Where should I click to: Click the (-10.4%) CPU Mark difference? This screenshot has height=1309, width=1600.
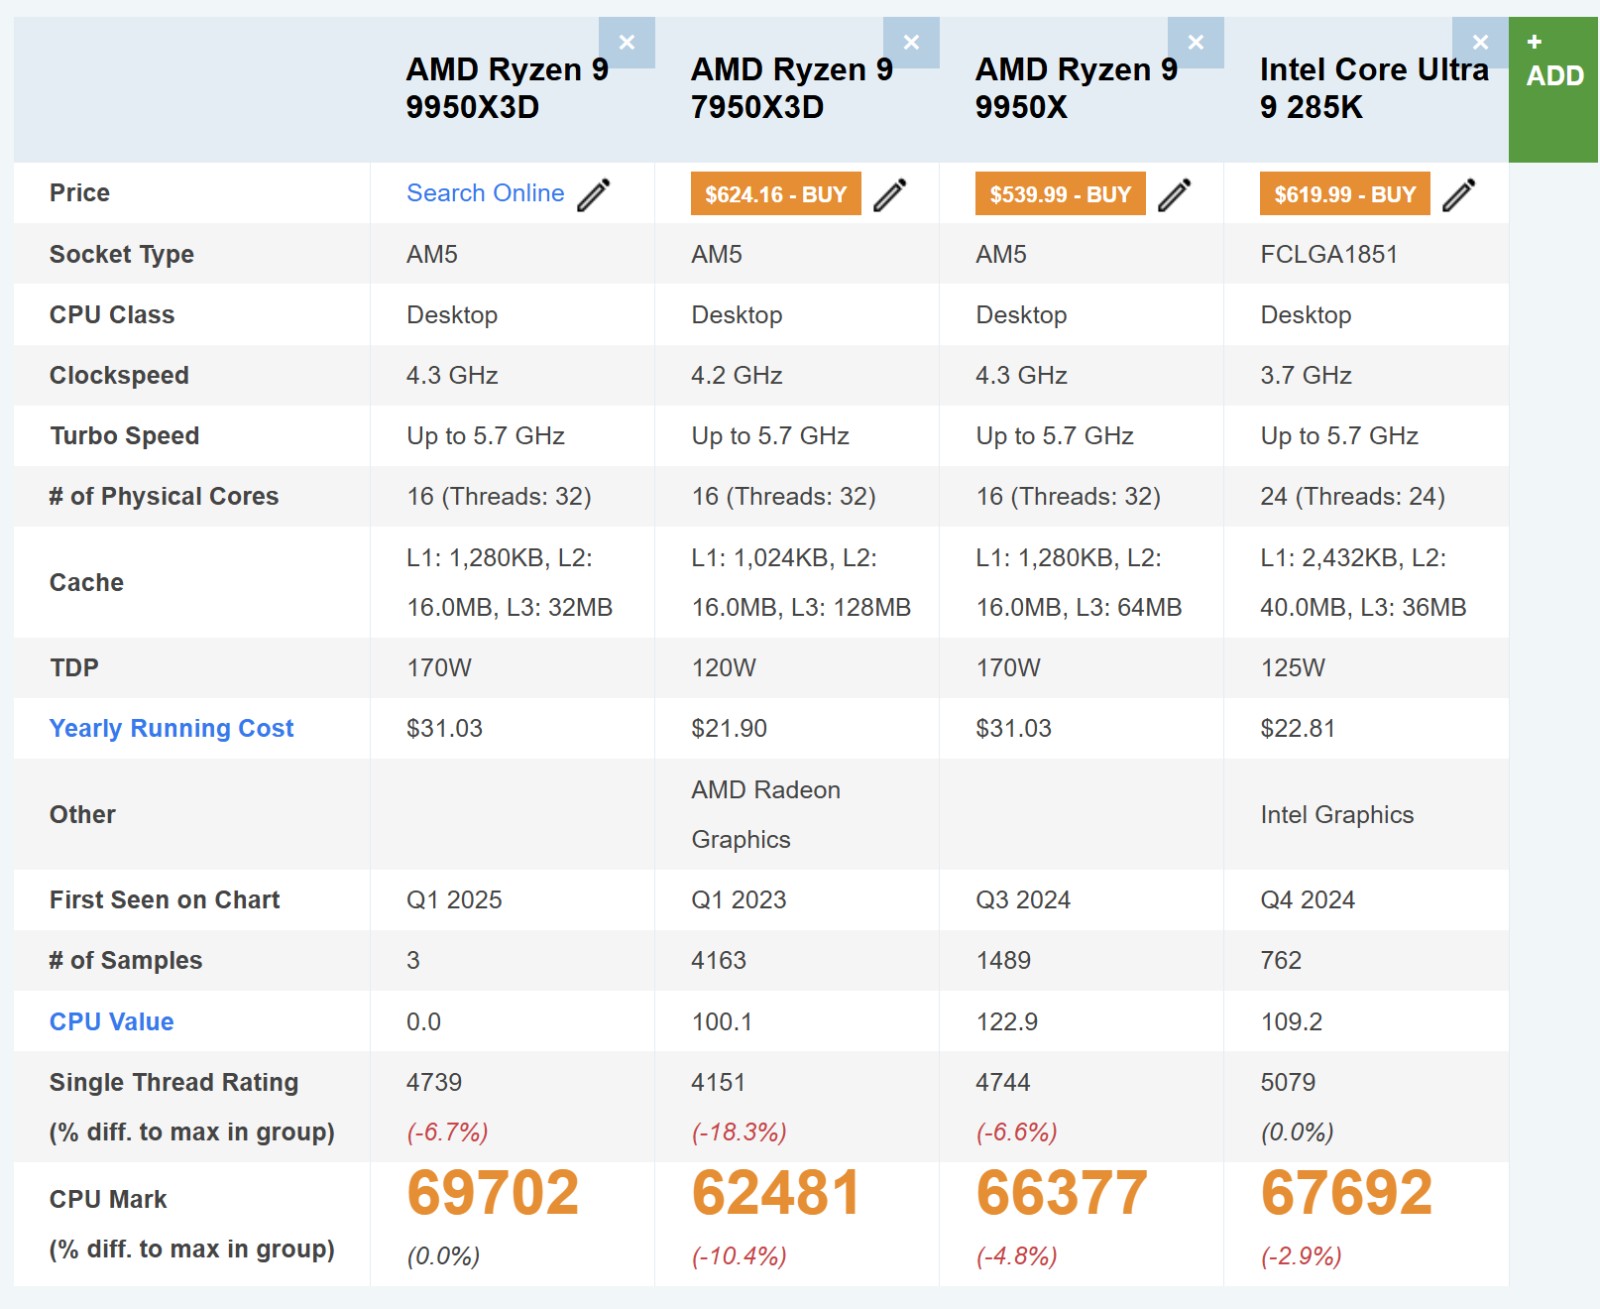739,1256
